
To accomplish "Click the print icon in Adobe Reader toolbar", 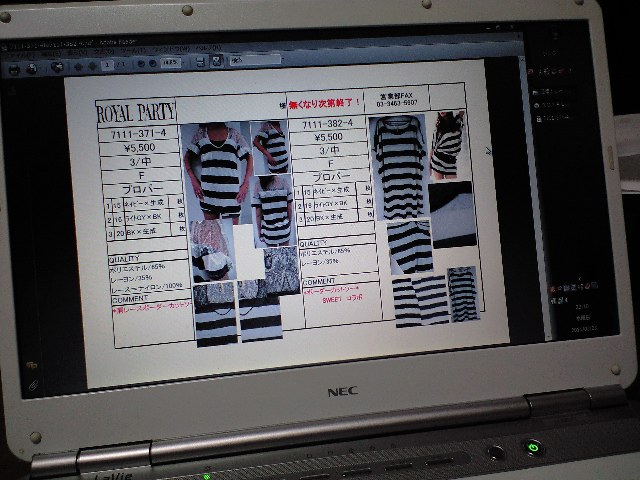I will 14,69.
